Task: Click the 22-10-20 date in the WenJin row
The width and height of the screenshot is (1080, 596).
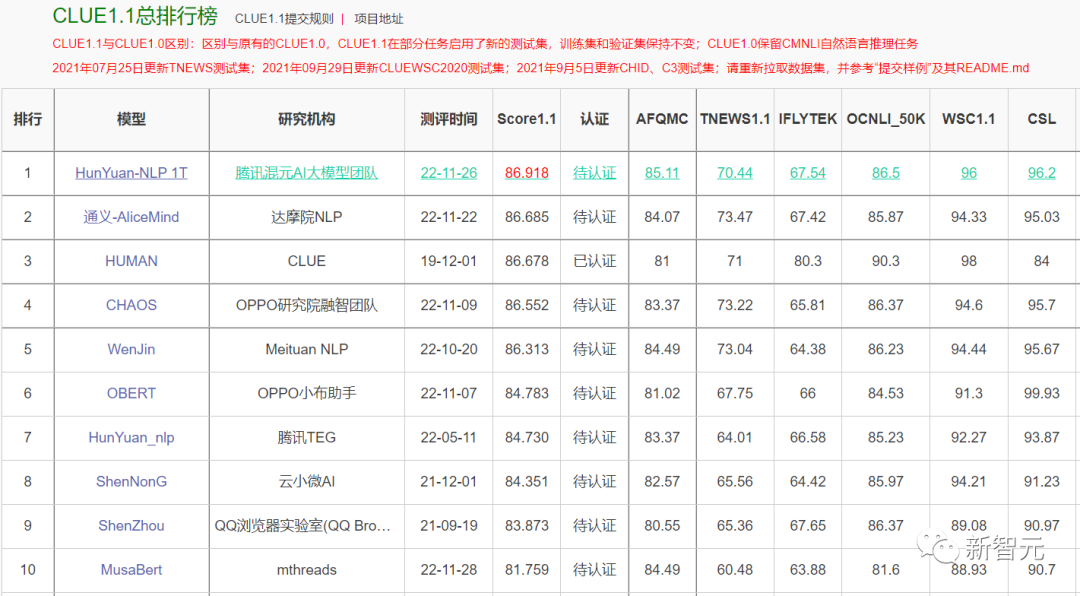Action: click(x=448, y=349)
